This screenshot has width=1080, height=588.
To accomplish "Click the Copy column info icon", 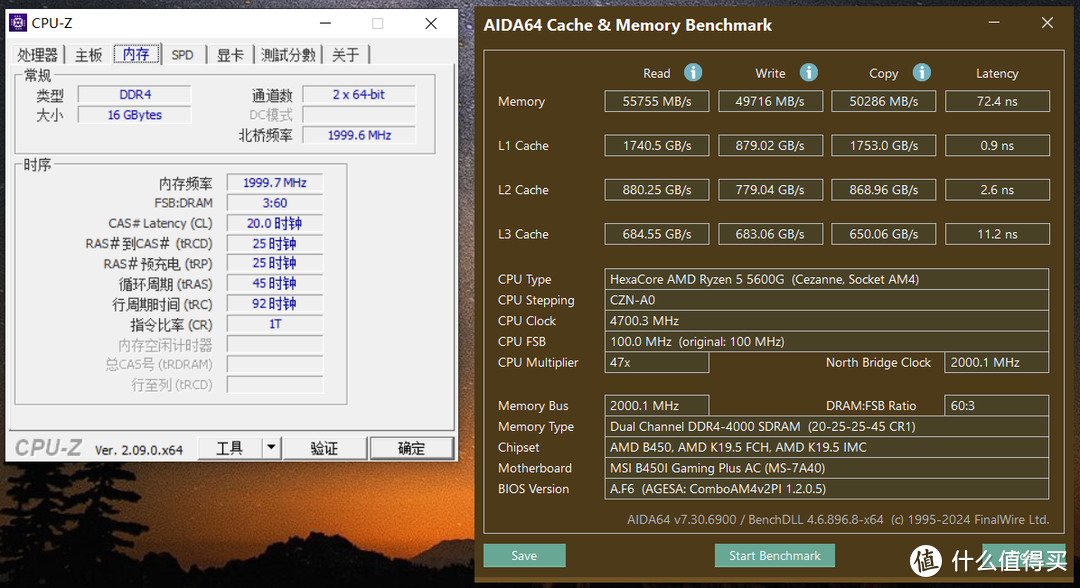I will [x=922, y=73].
